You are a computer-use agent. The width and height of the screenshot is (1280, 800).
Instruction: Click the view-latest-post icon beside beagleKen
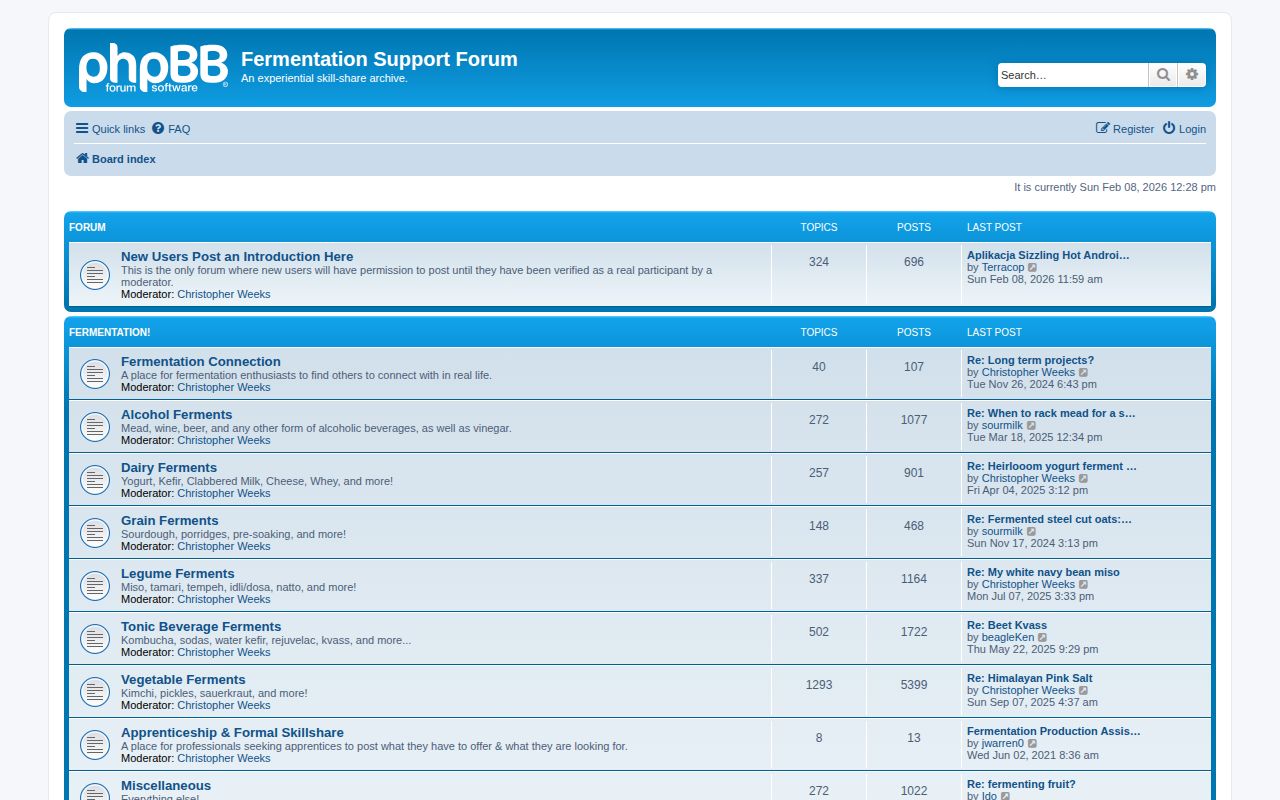pos(1043,637)
